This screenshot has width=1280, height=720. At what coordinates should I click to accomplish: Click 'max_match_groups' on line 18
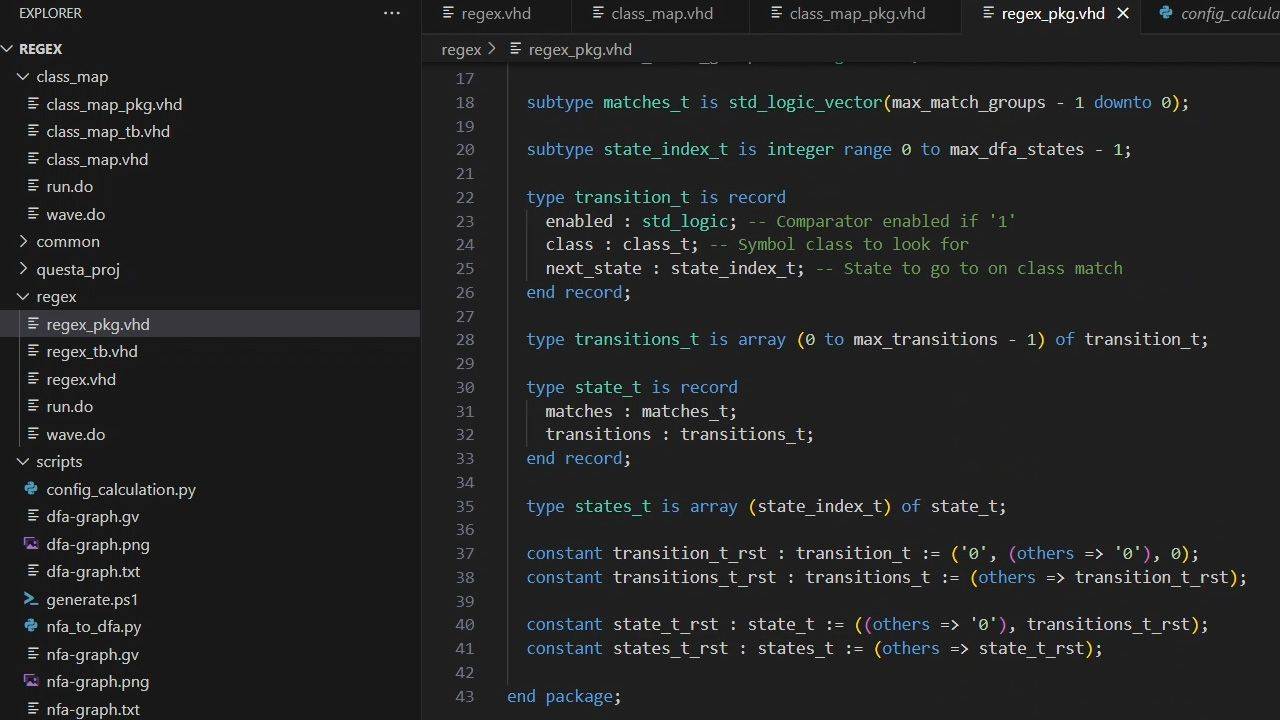(968, 102)
